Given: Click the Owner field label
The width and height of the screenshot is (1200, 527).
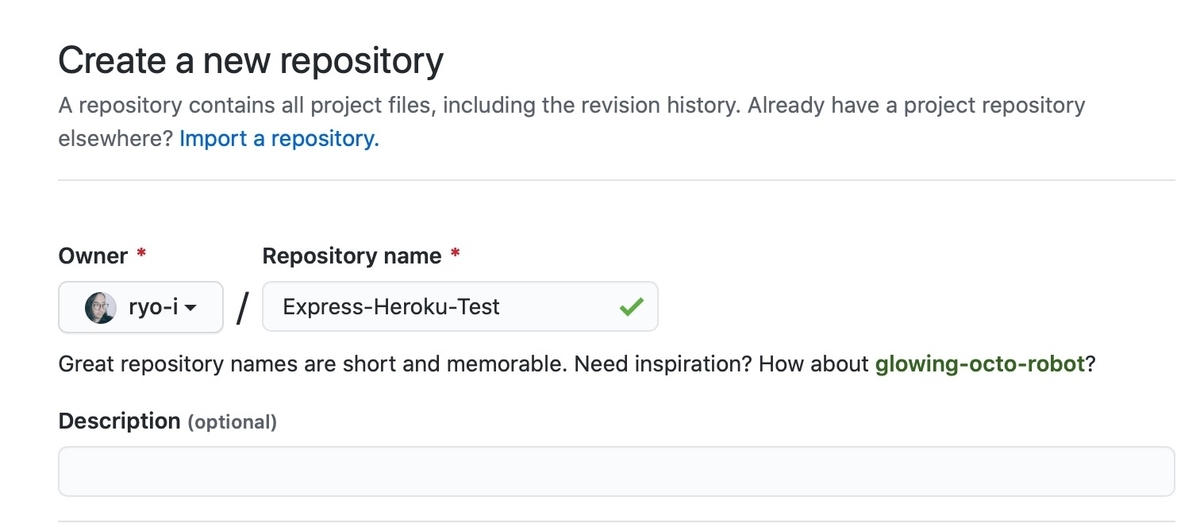Looking at the screenshot, I should pos(93,256).
